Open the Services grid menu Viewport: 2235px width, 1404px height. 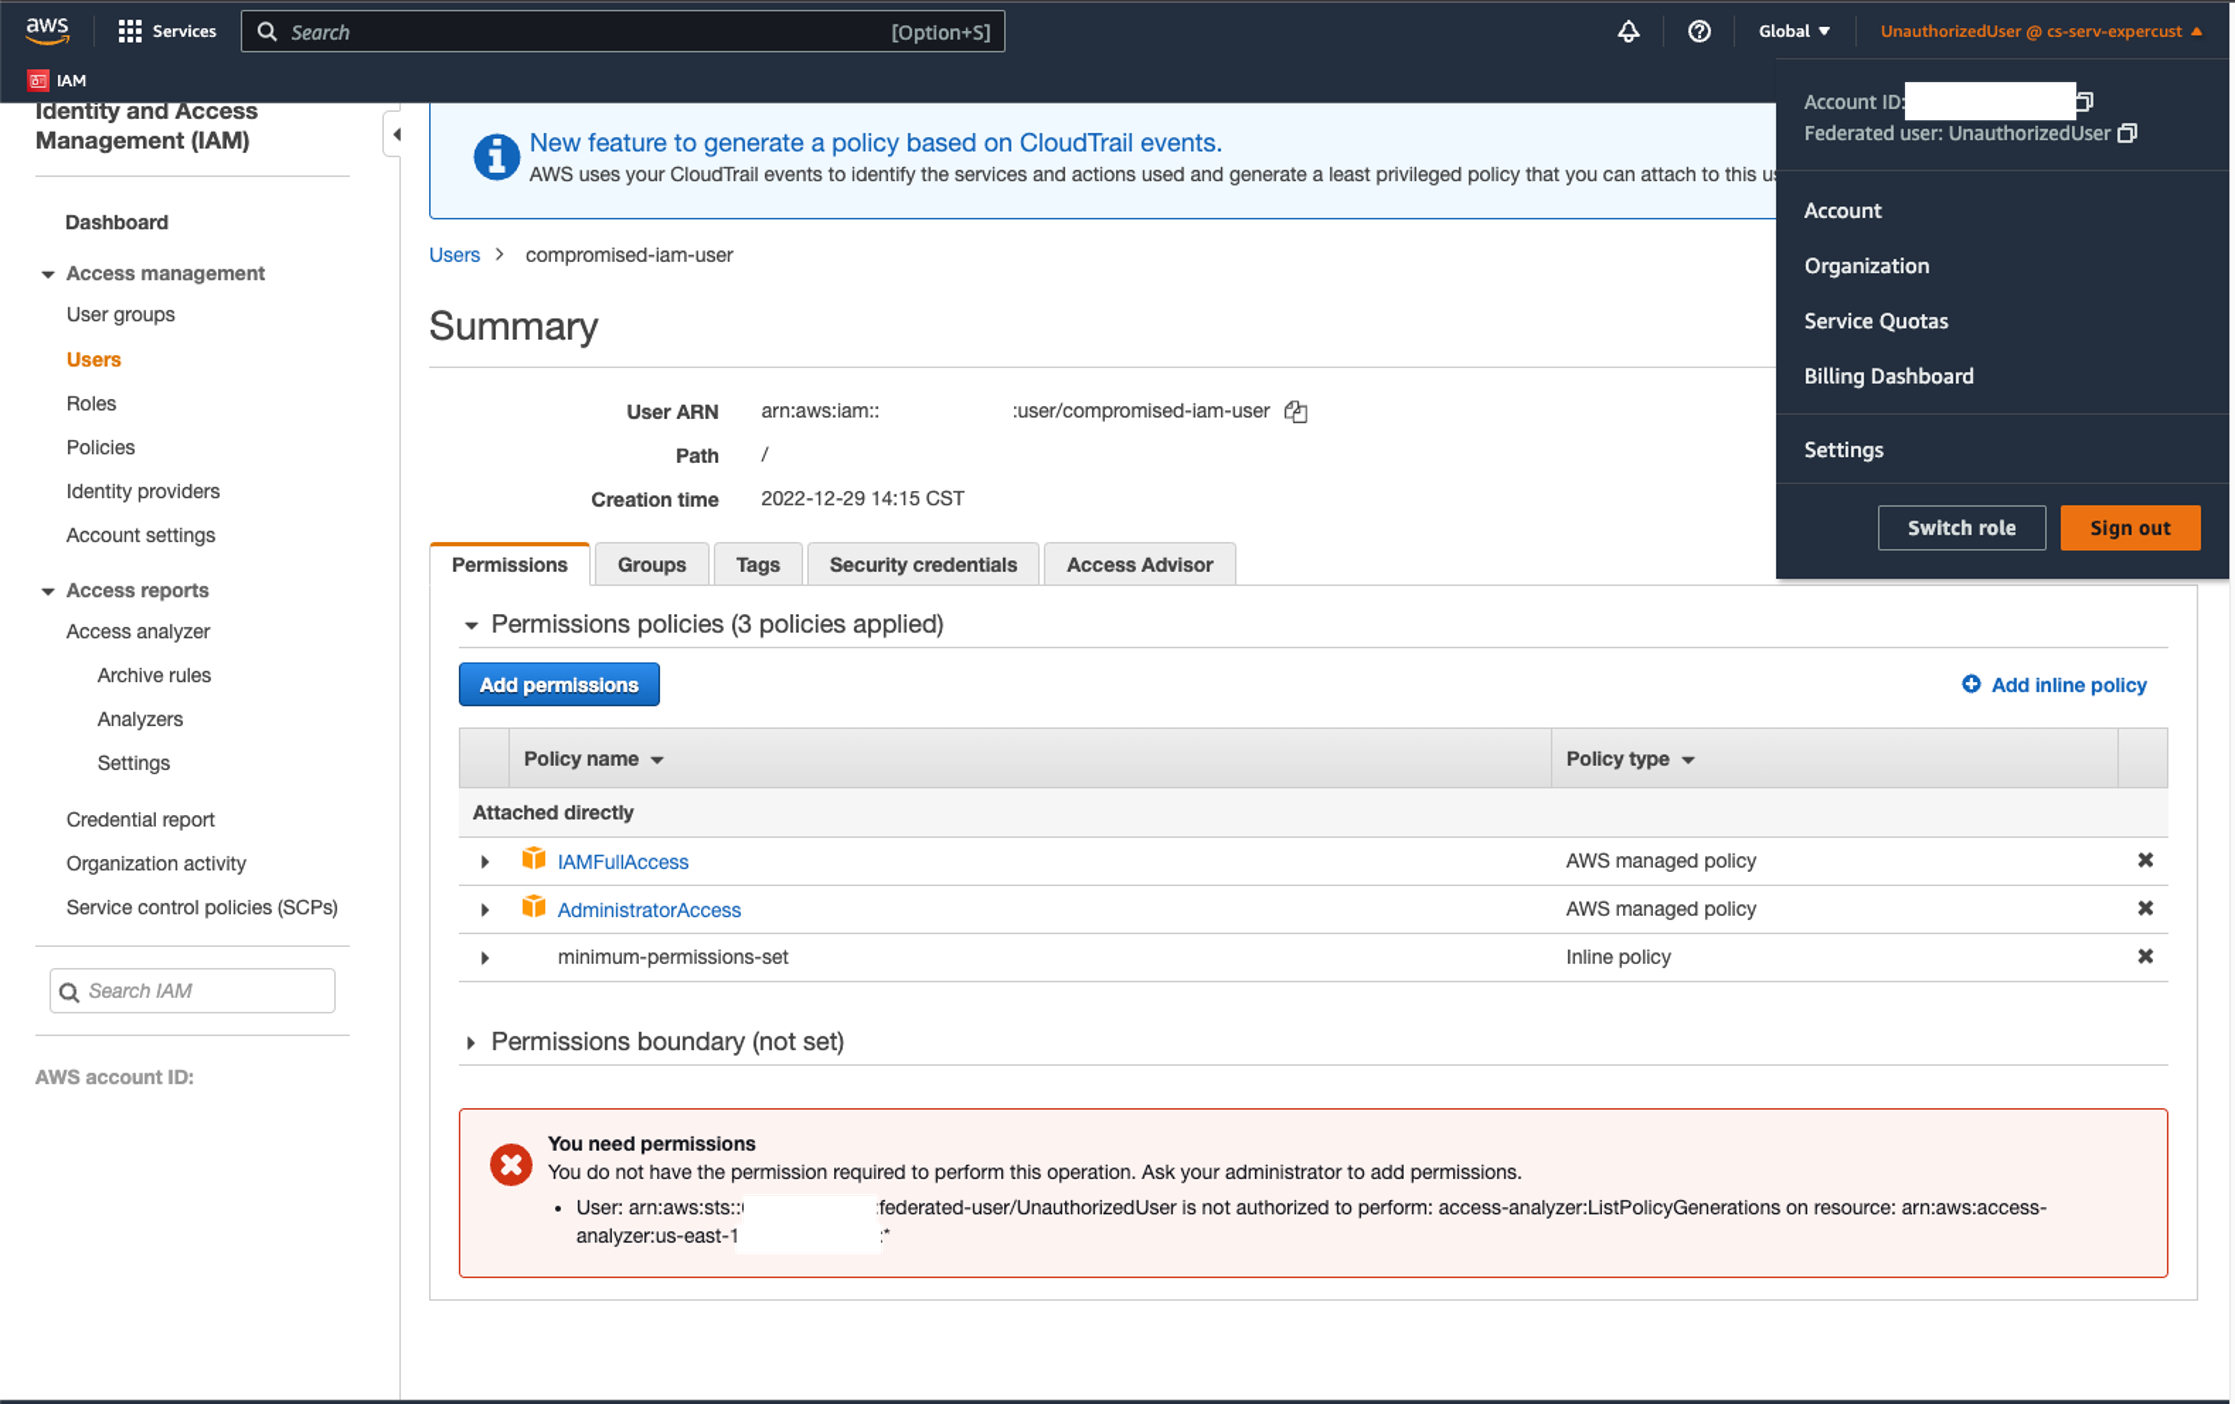click(166, 31)
